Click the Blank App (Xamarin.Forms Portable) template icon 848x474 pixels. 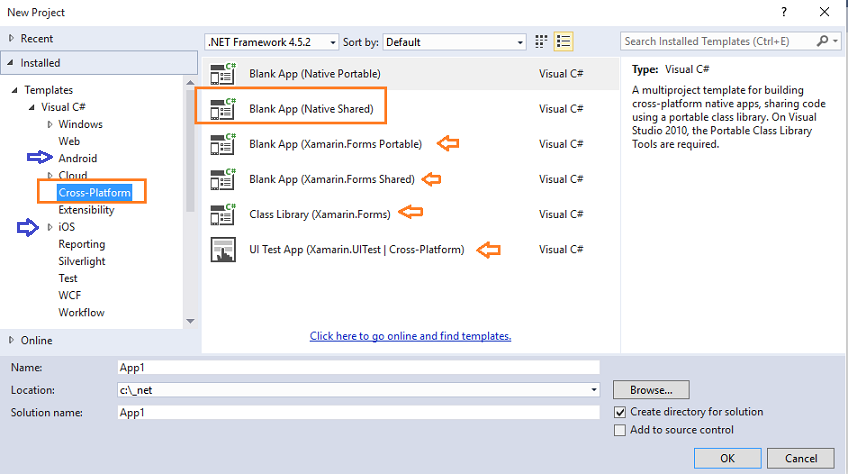(223, 144)
